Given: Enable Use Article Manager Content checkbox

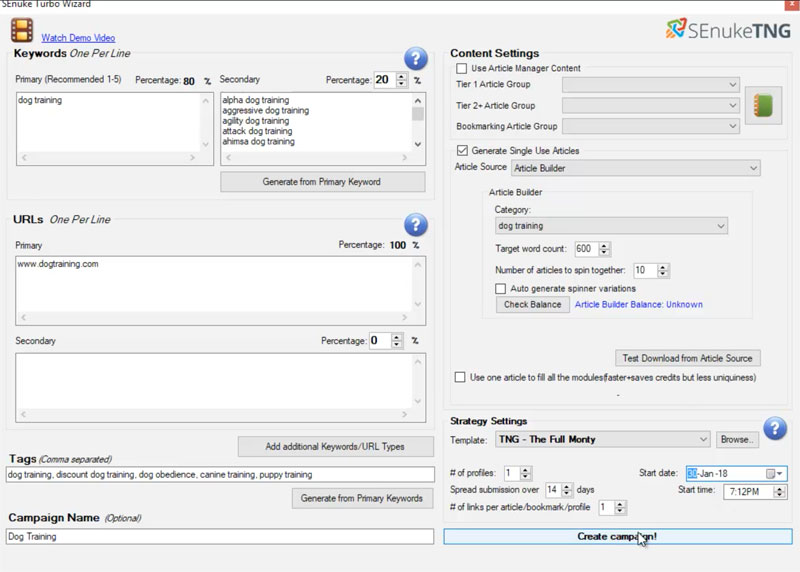Looking at the screenshot, I should click(462, 68).
